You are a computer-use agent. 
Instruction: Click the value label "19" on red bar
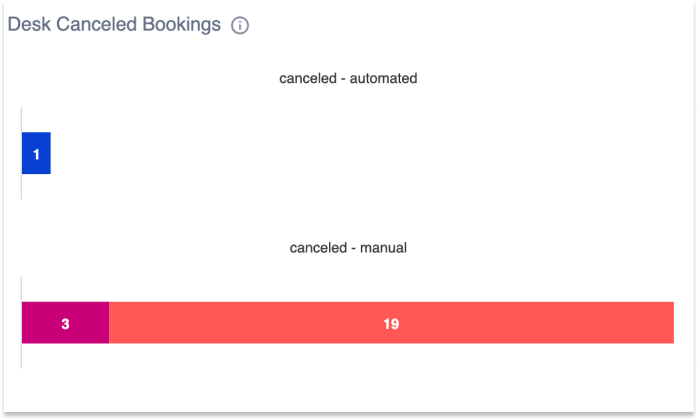pos(391,324)
